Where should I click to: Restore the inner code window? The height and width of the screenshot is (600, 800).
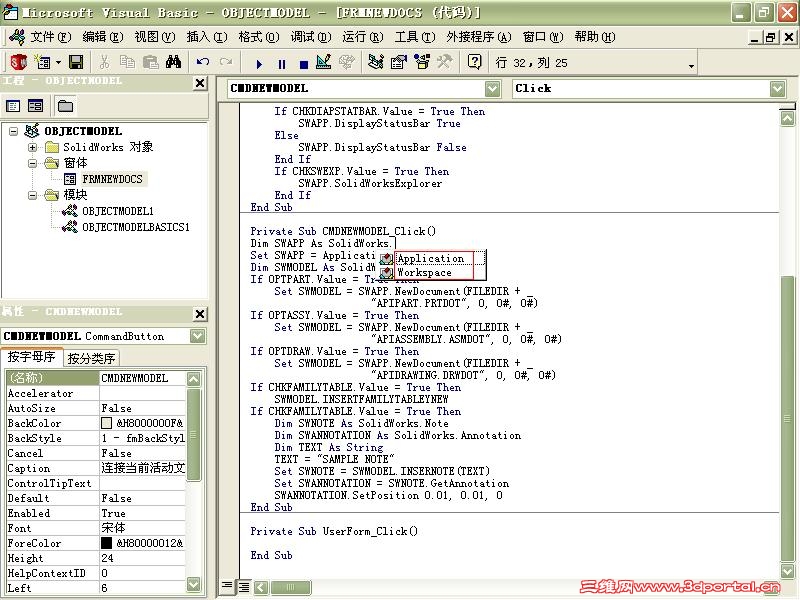pyautogui.click(x=770, y=37)
